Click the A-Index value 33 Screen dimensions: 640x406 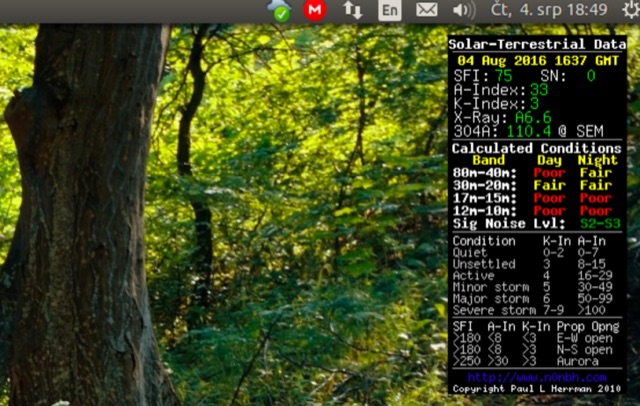(539, 89)
